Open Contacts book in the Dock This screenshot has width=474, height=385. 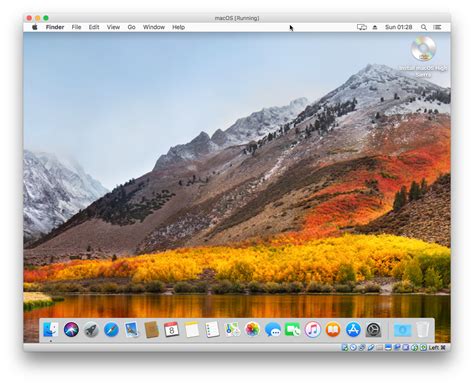[152, 330]
